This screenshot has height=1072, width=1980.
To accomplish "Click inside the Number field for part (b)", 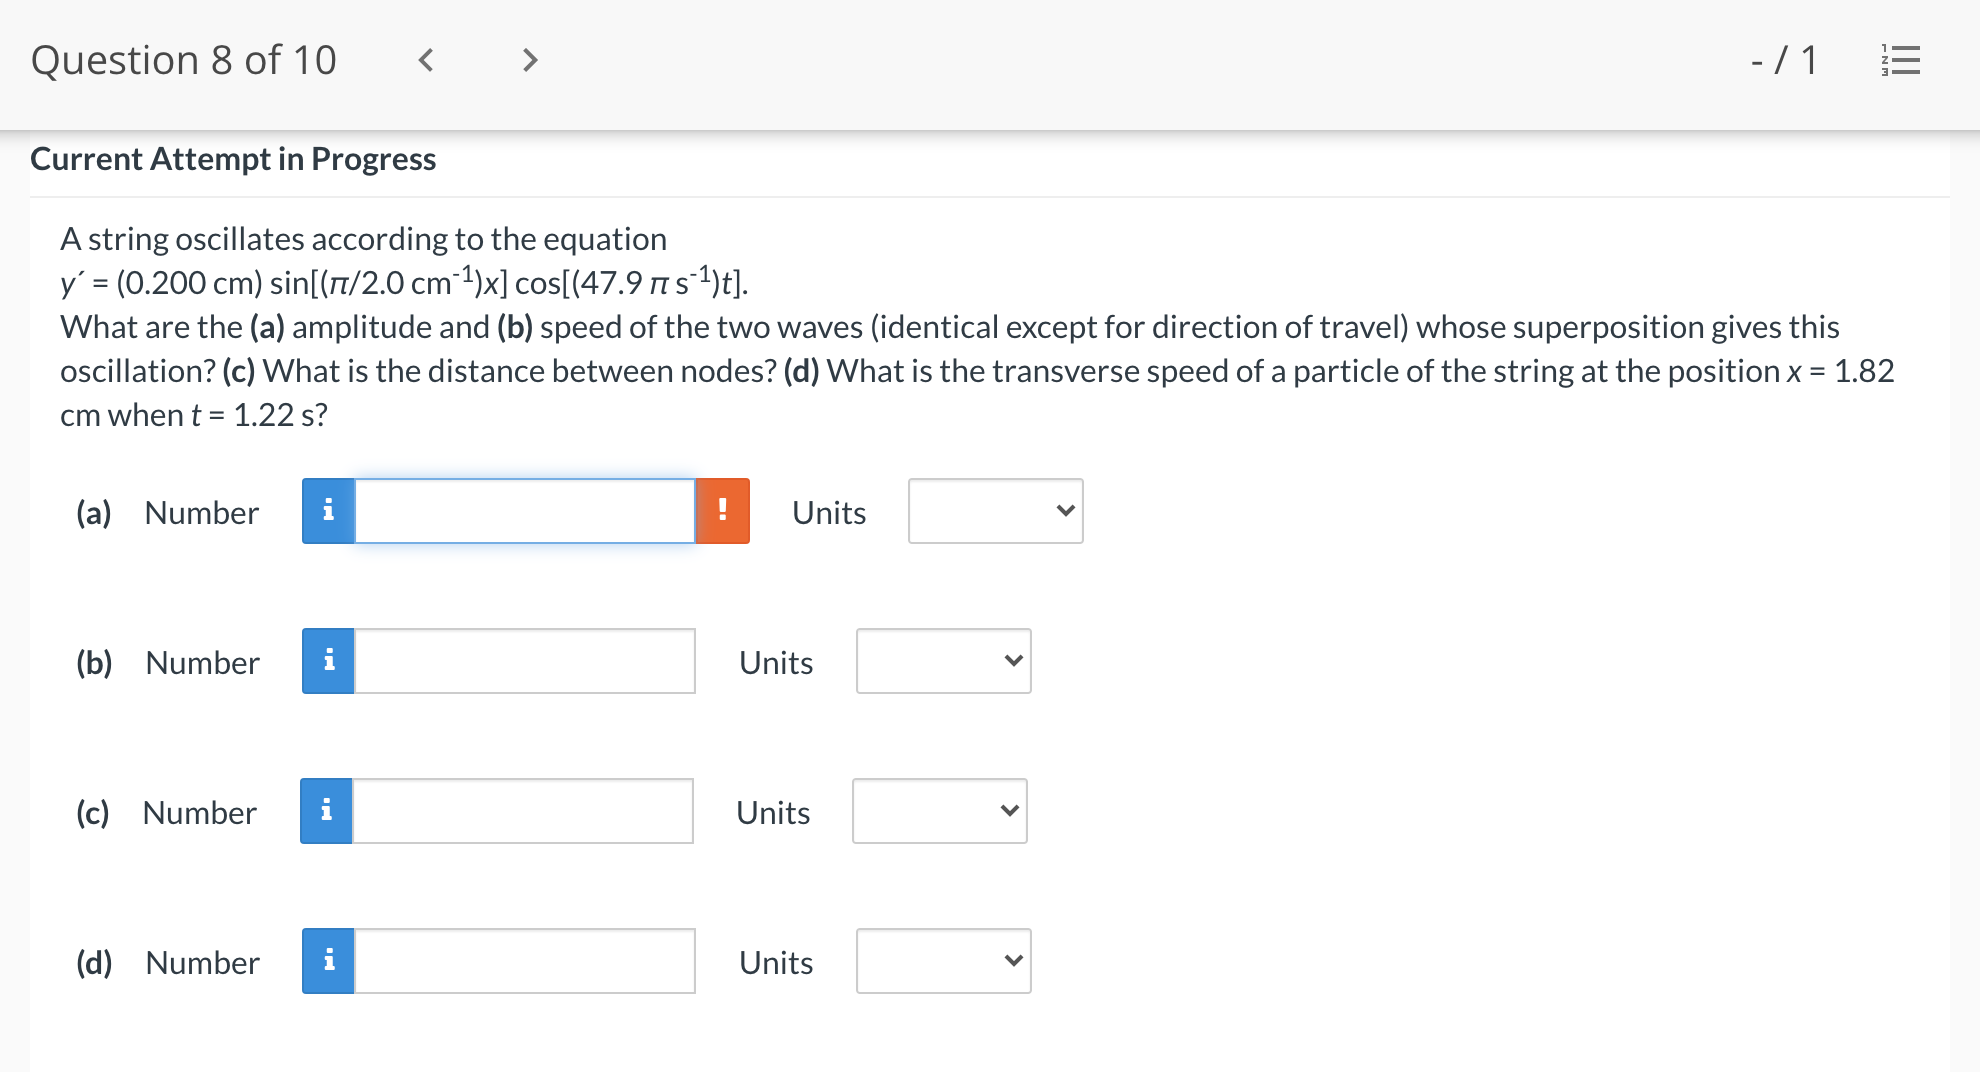I will 524,661.
